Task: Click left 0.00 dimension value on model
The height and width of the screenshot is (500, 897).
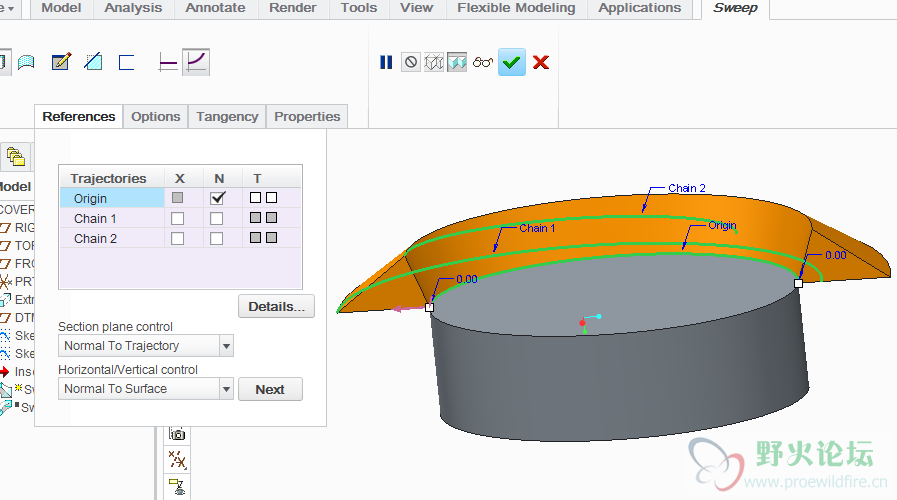Action: click(467, 279)
